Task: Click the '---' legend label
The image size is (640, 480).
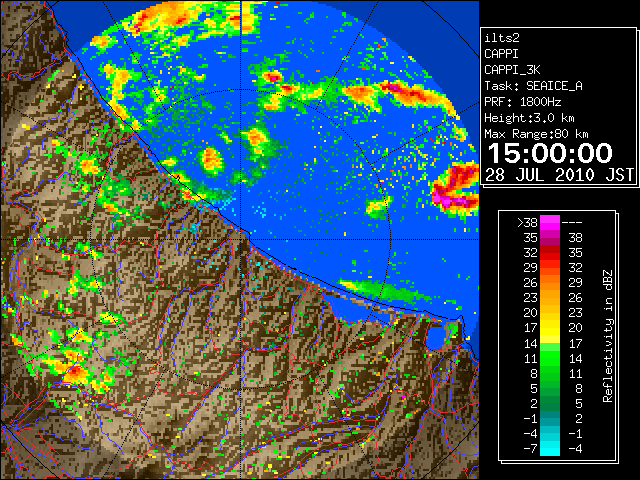Action: 572,223
